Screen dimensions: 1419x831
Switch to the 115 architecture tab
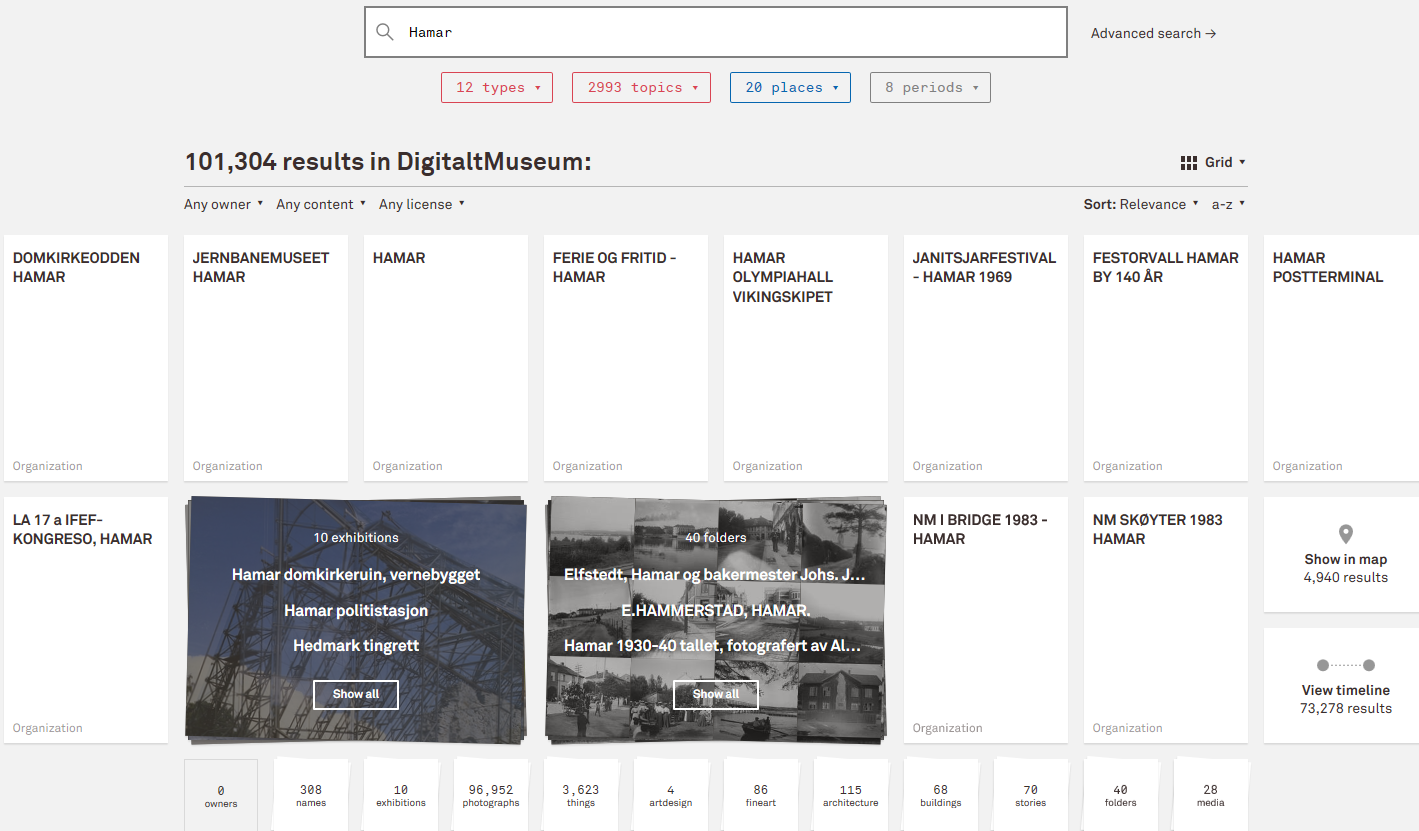[x=850, y=795]
